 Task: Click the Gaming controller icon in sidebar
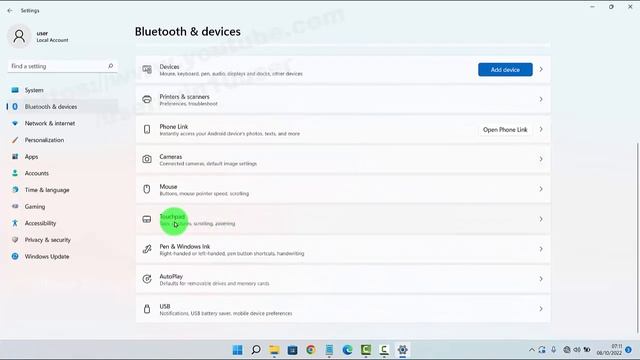tap(15, 207)
